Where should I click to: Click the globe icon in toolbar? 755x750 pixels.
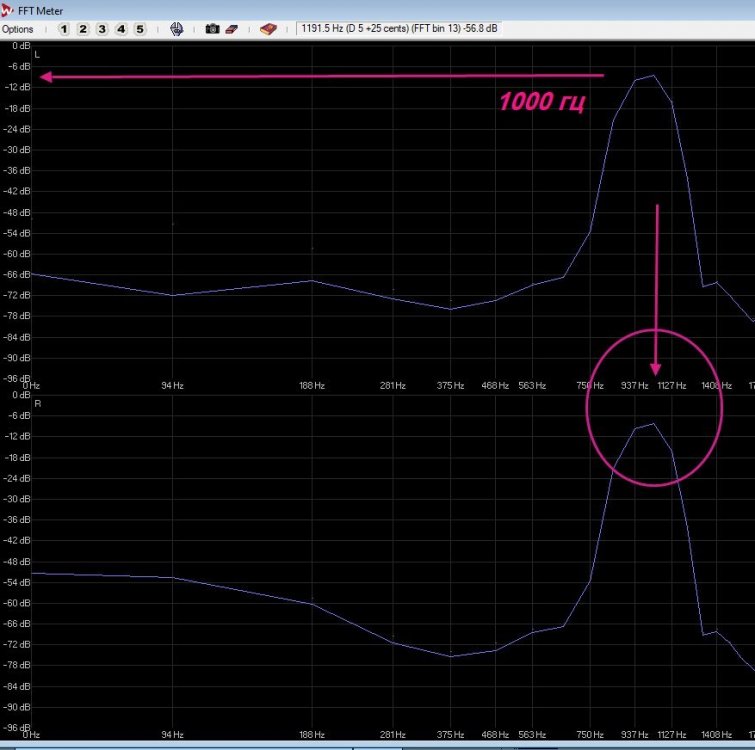point(176,29)
